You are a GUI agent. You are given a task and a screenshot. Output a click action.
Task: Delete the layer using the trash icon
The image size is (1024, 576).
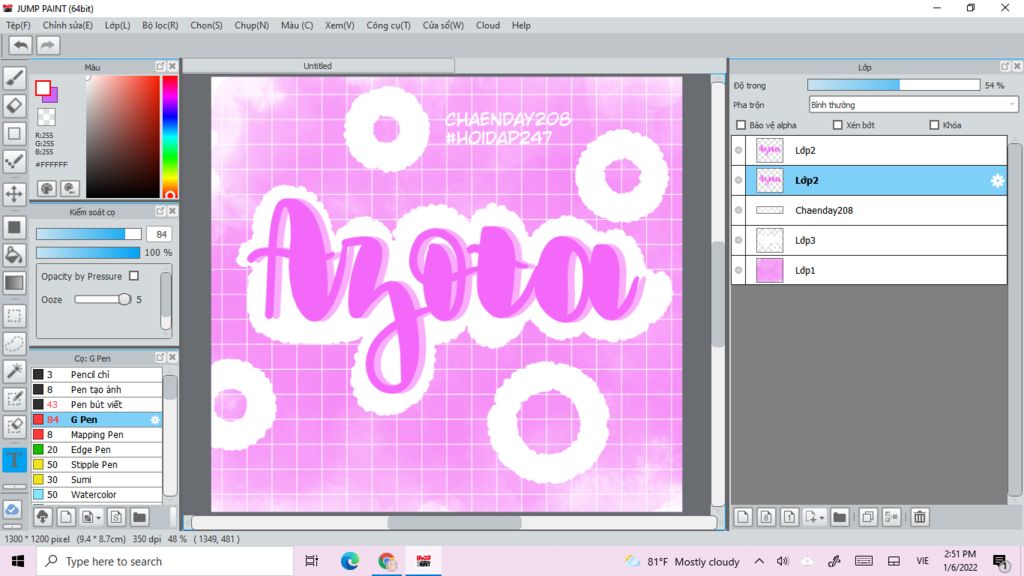coord(920,517)
